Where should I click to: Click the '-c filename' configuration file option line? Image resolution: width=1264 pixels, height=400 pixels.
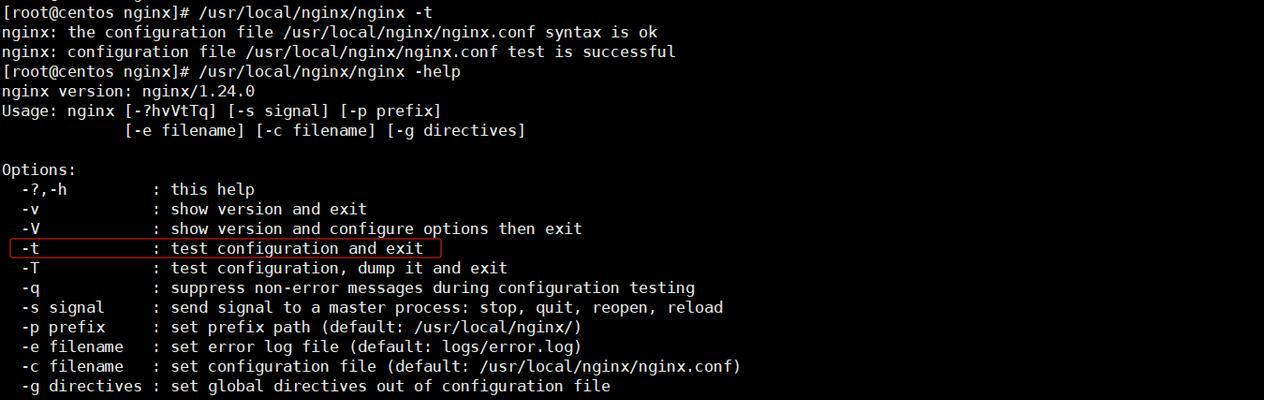point(381,366)
